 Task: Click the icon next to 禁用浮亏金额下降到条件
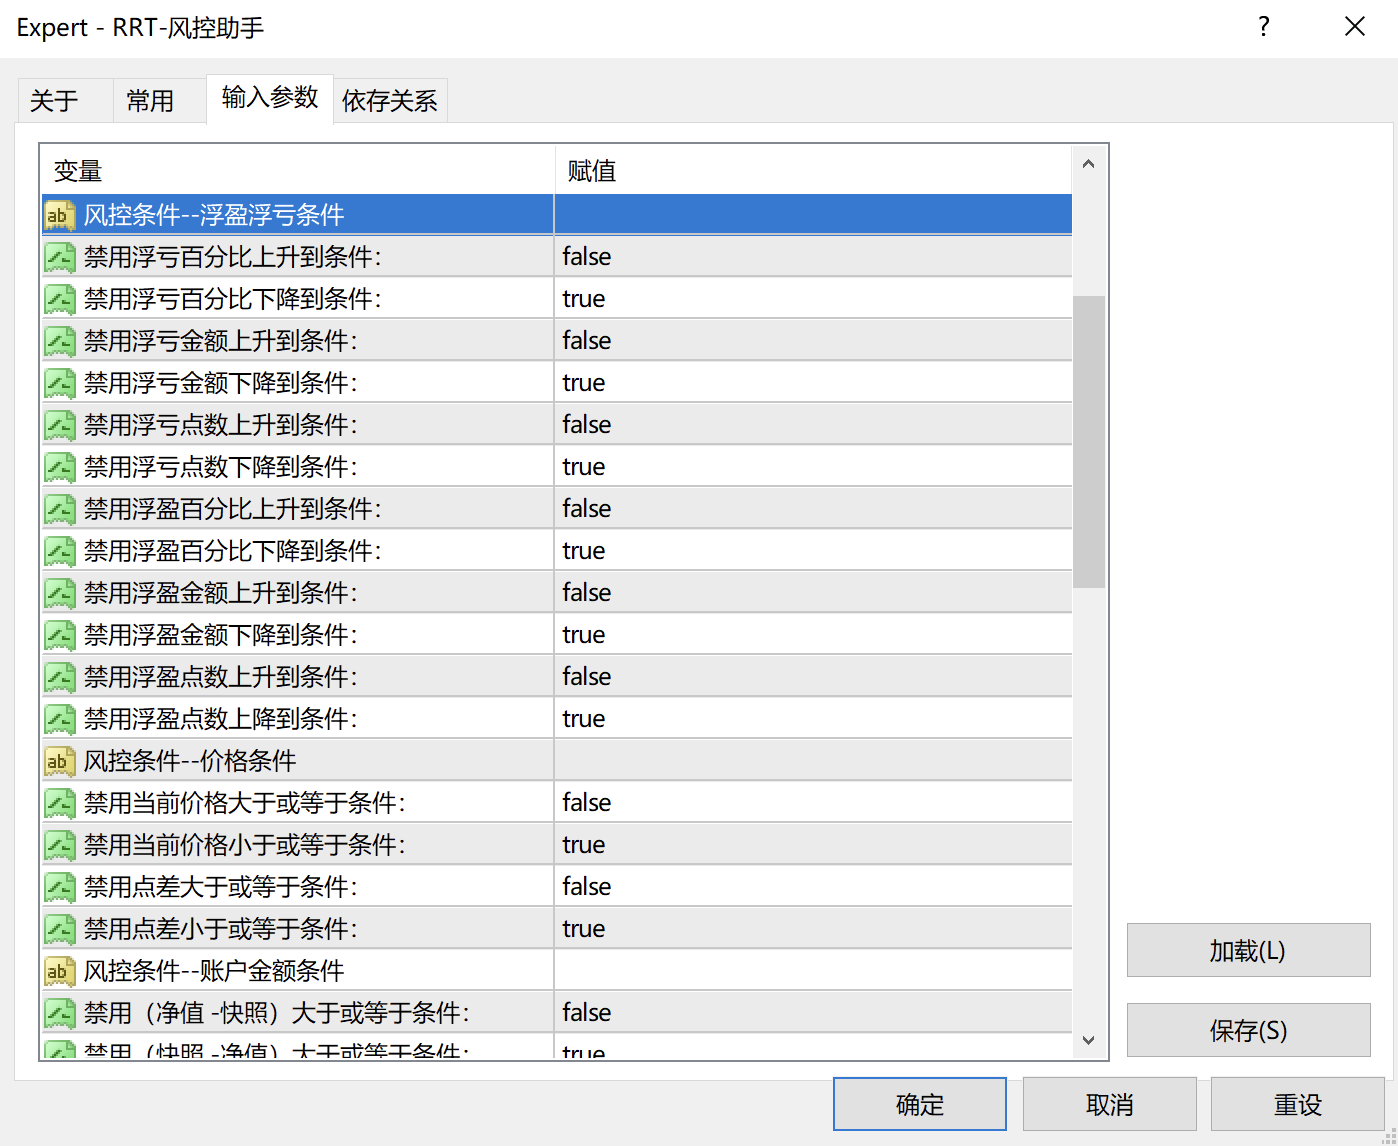(x=60, y=383)
